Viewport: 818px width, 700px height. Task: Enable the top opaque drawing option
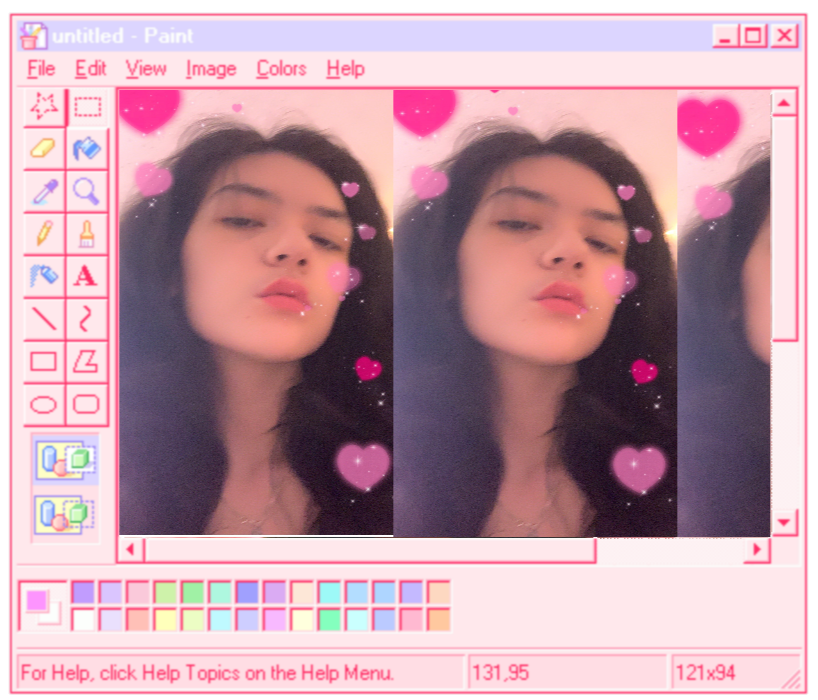coord(65,461)
